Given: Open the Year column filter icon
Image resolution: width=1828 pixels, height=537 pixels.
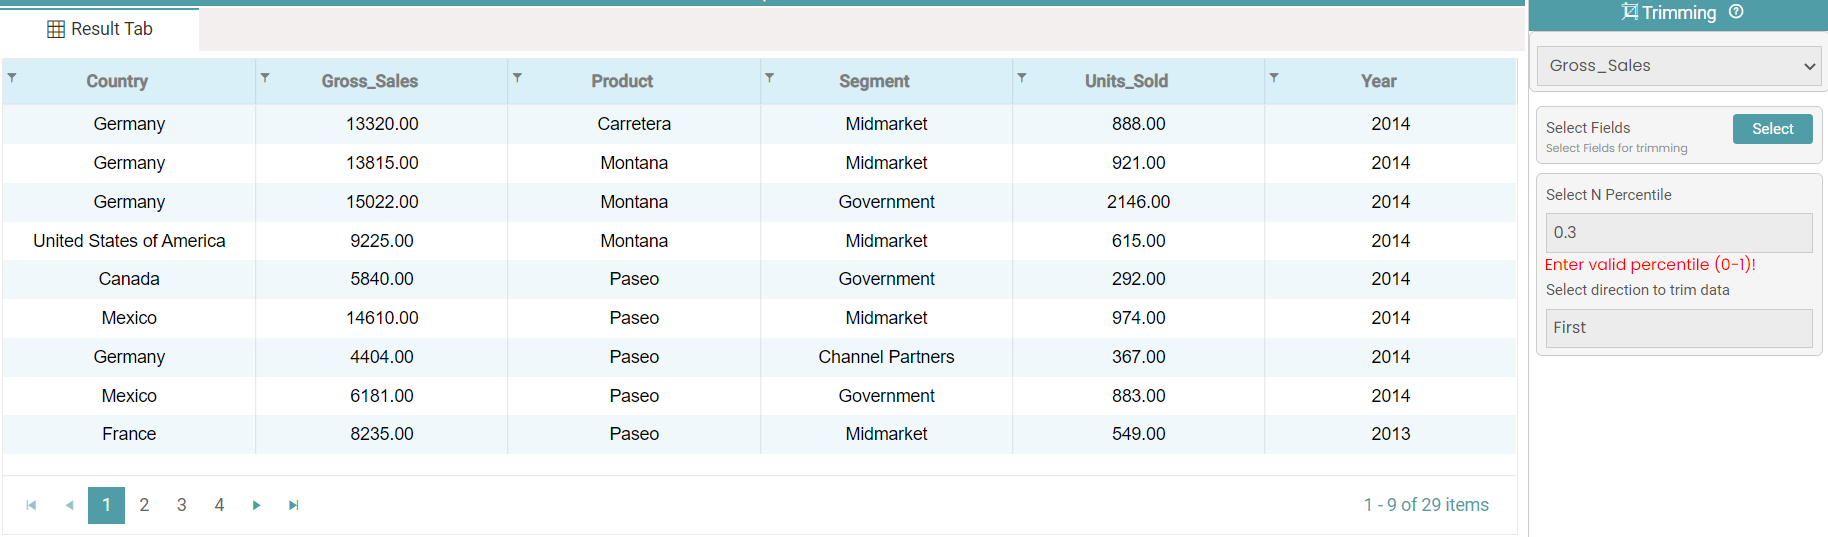Looking at the screenshot, I should (1273, 77).
